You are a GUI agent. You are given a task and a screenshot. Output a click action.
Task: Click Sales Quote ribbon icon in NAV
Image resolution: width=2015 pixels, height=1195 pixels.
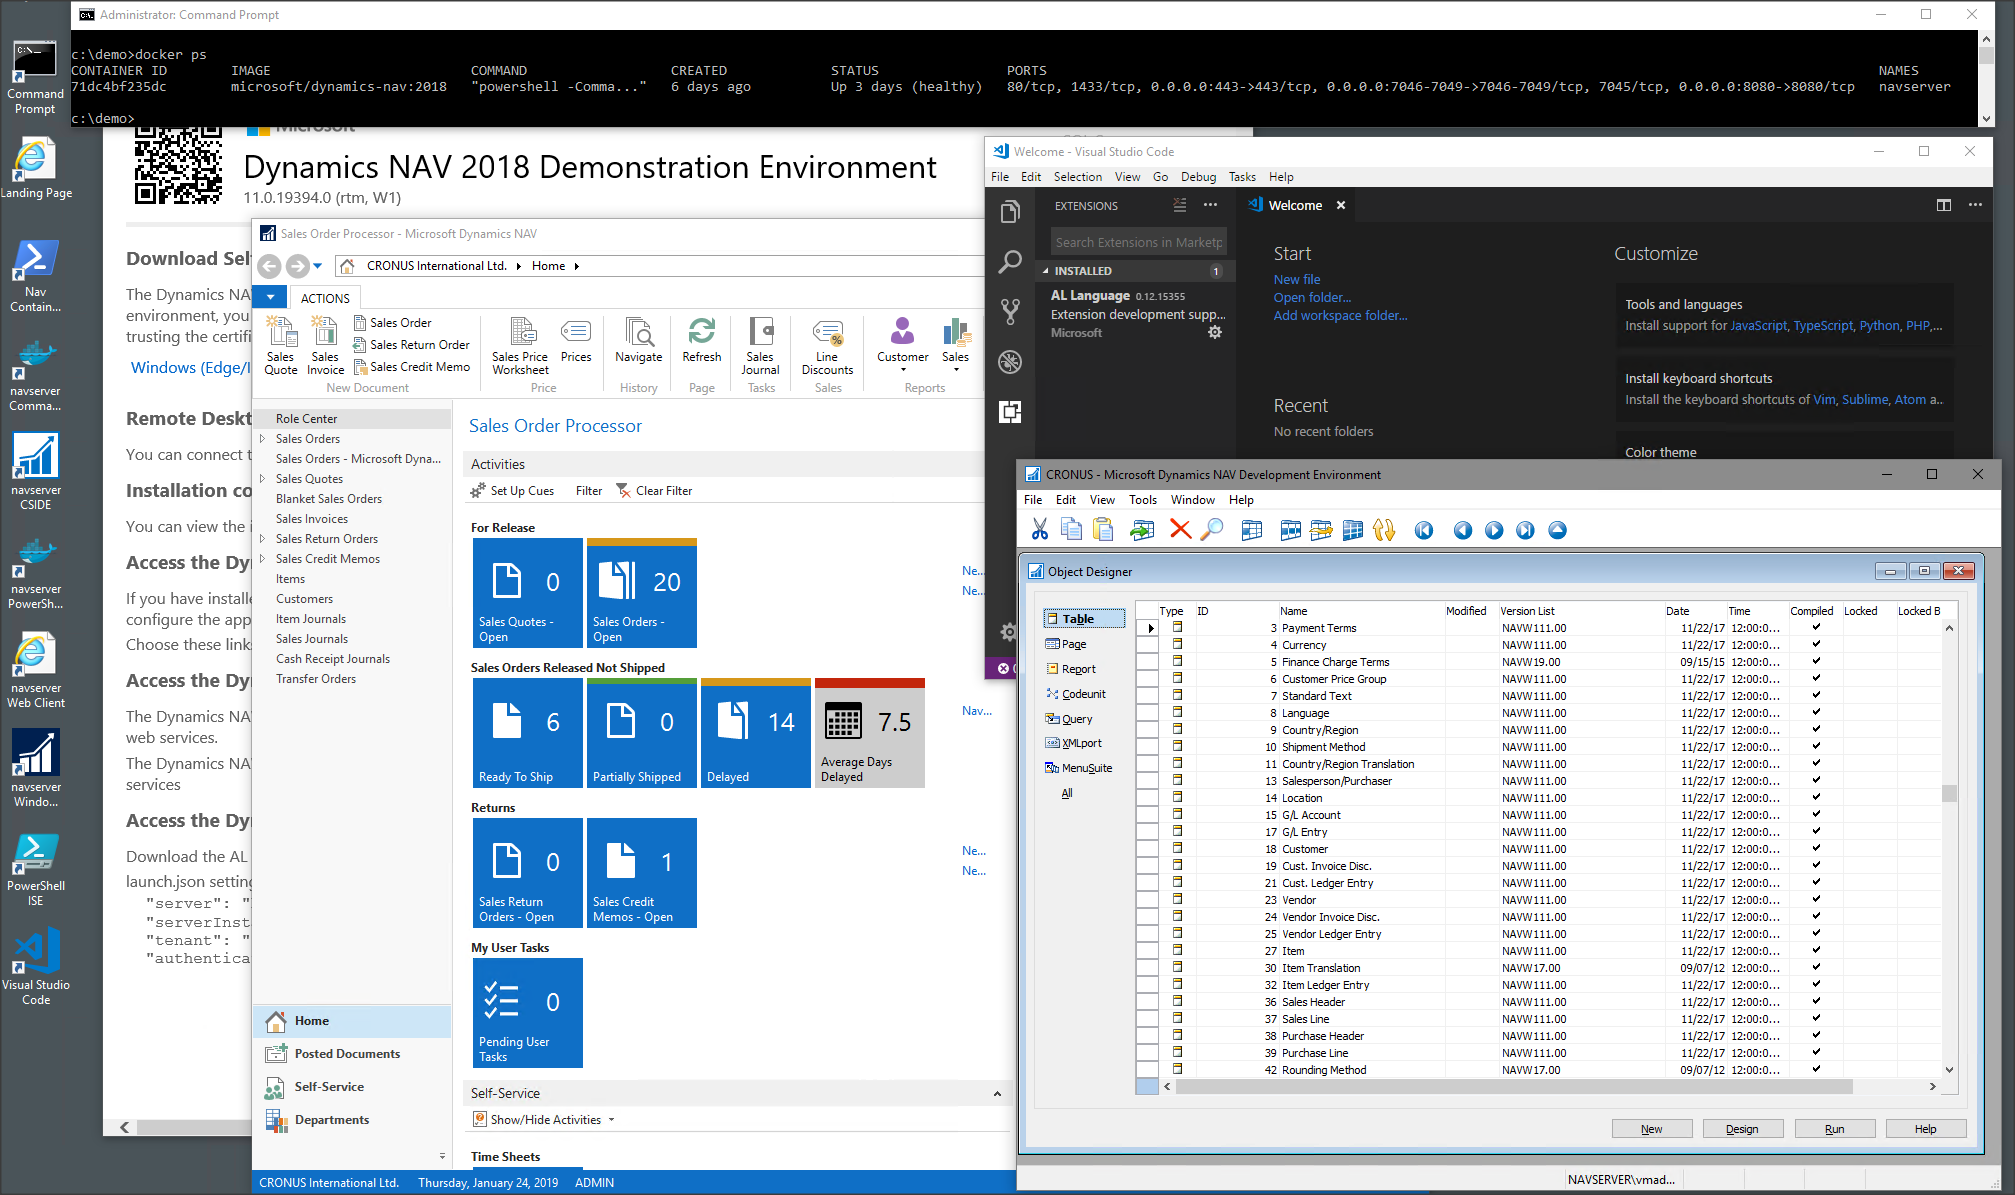[281, 344]
